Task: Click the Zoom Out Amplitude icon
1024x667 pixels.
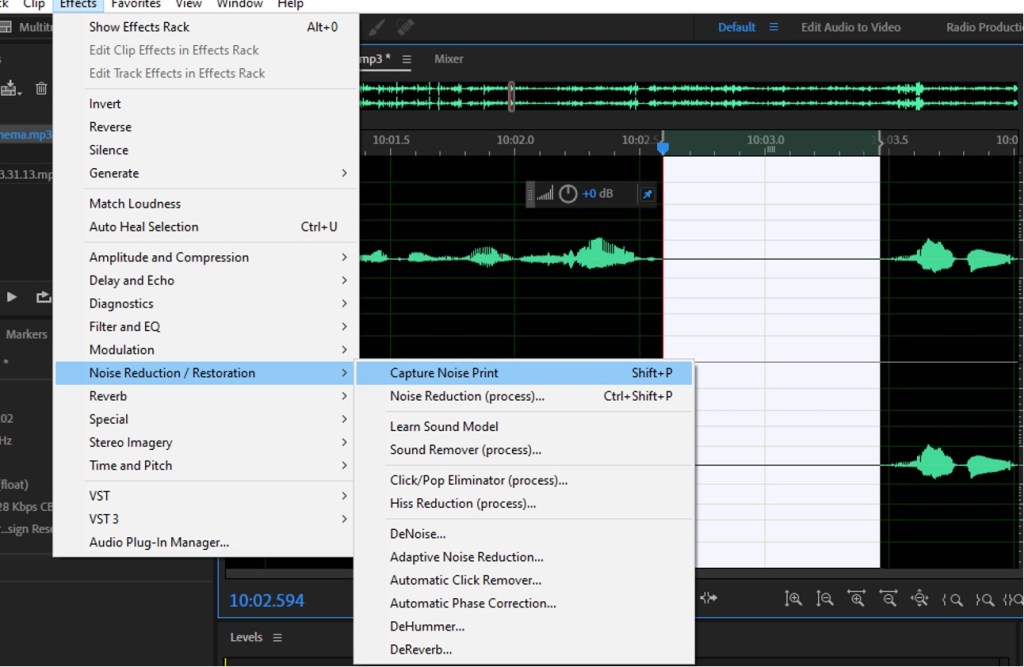Action: point(825,599)
